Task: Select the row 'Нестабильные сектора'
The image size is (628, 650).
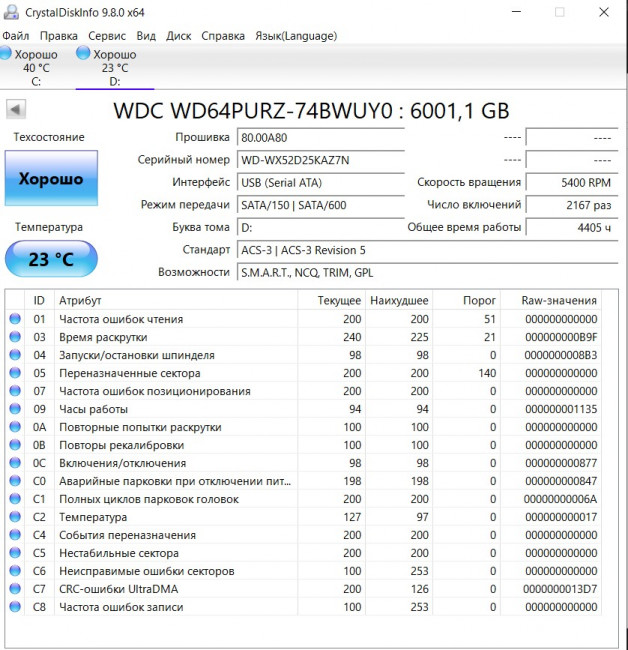Action: click(303, 553)
